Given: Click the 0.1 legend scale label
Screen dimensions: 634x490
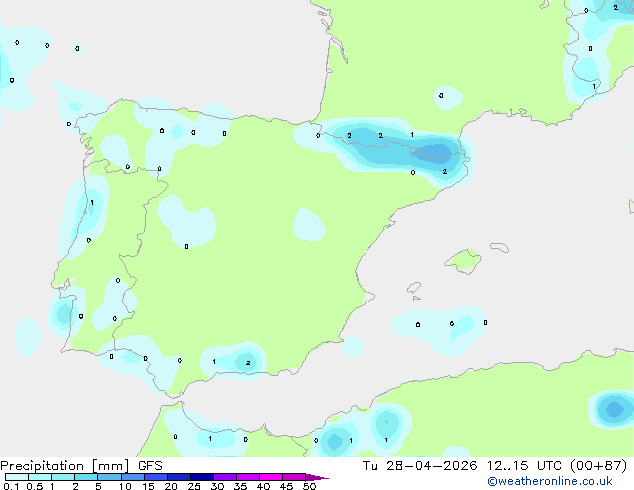Looking at the screenshot, I should coord(11,486).
